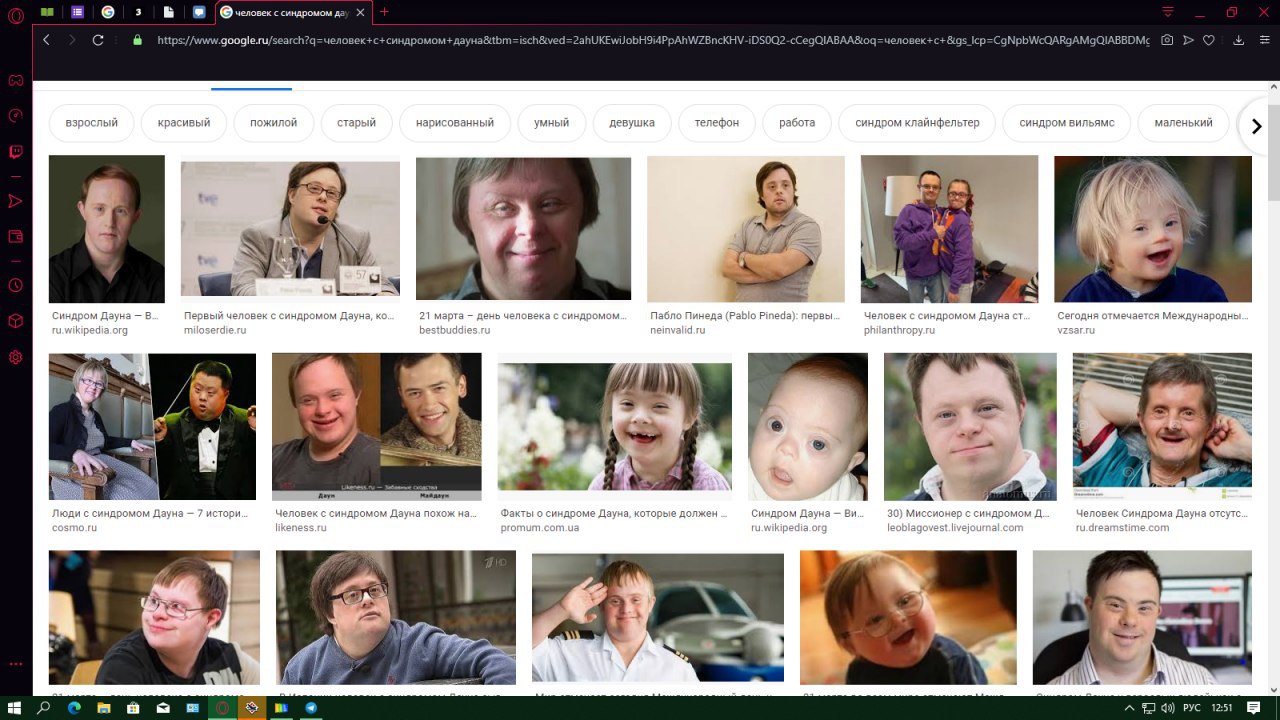Open the neinvalid.ru Пабло Пинеда link
This screenshot has width=1280, height=720.
(x=745, y=322)
